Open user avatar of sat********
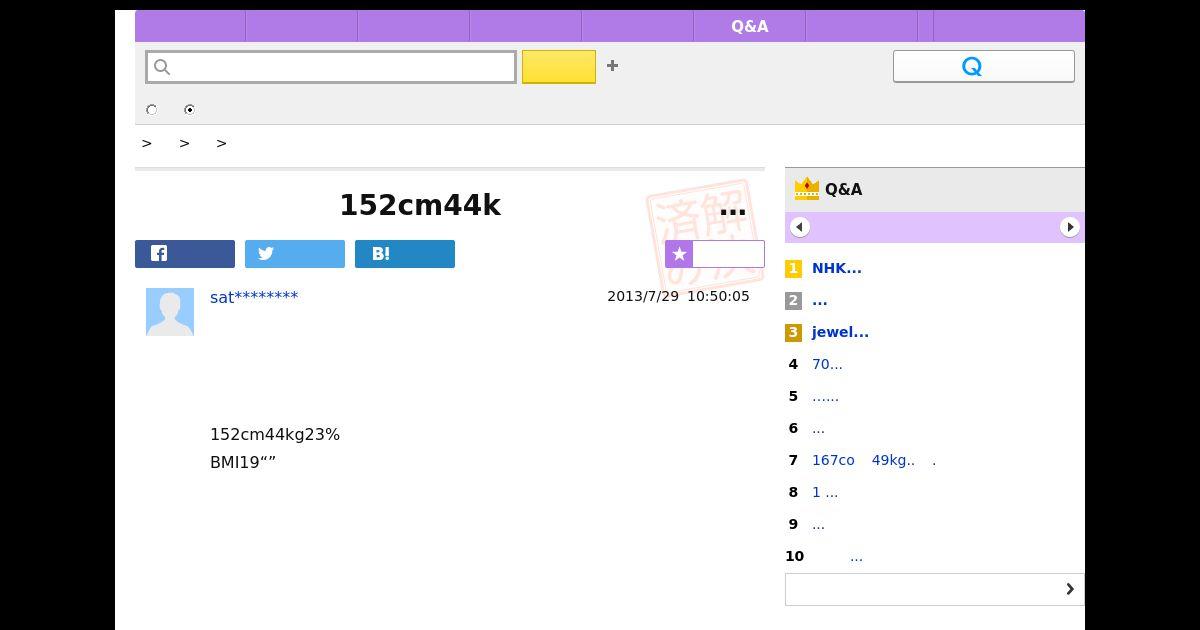The image size is (1200, 630). click(x=170, y=312)
